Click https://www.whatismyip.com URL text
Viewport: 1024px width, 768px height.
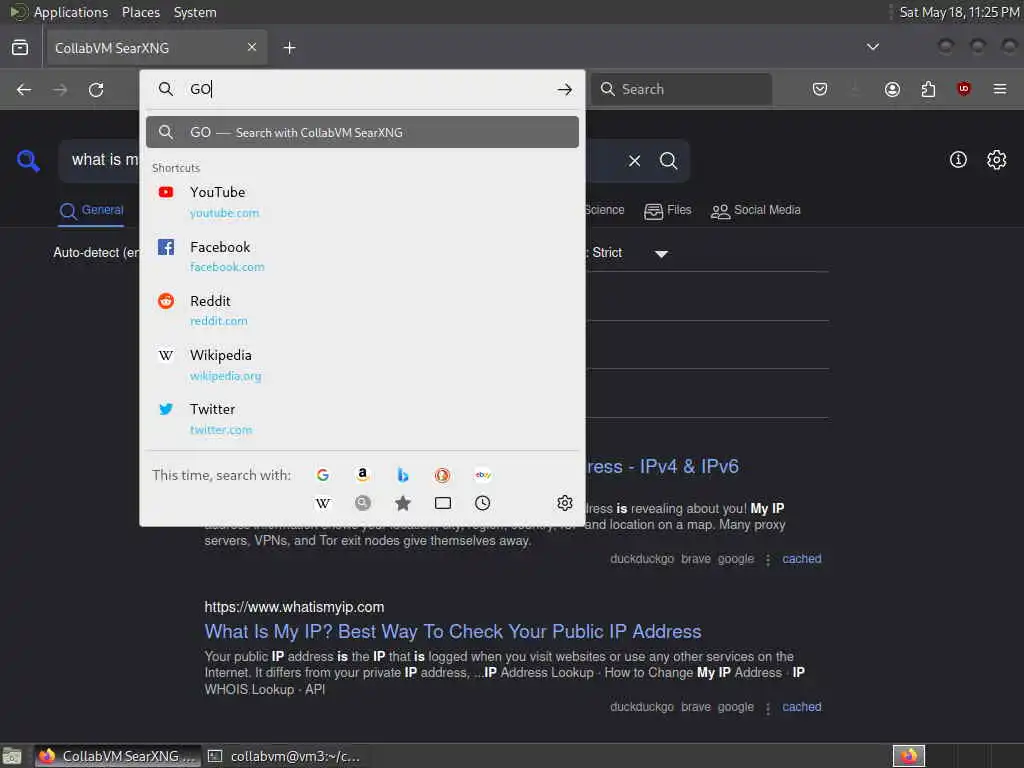coord(294,607)
